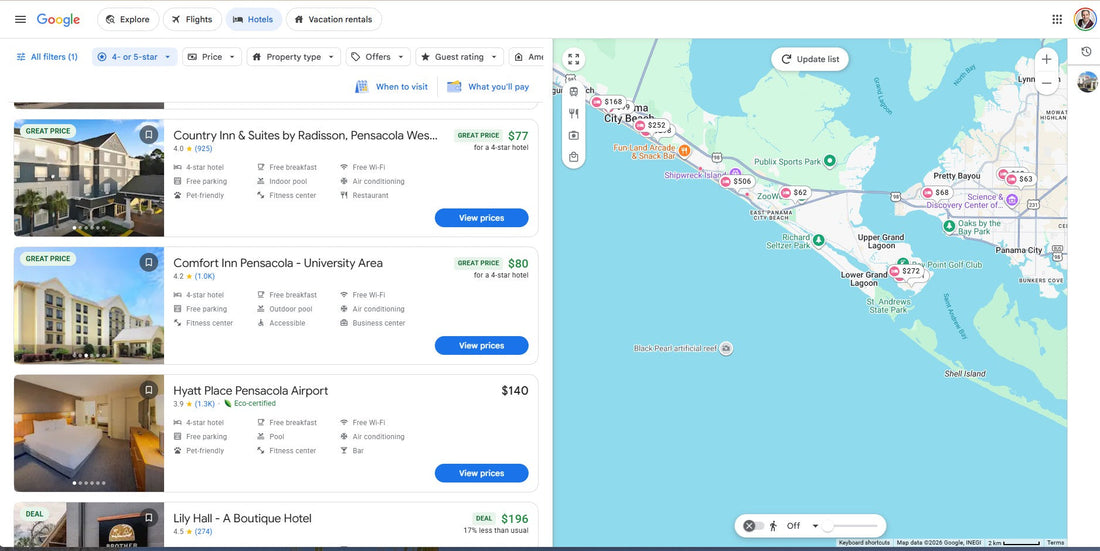Image resolution: width=1100 pixels, height=551 pixels.
Task: Expand the map to fullscreen
Action: tap(574, 60)
